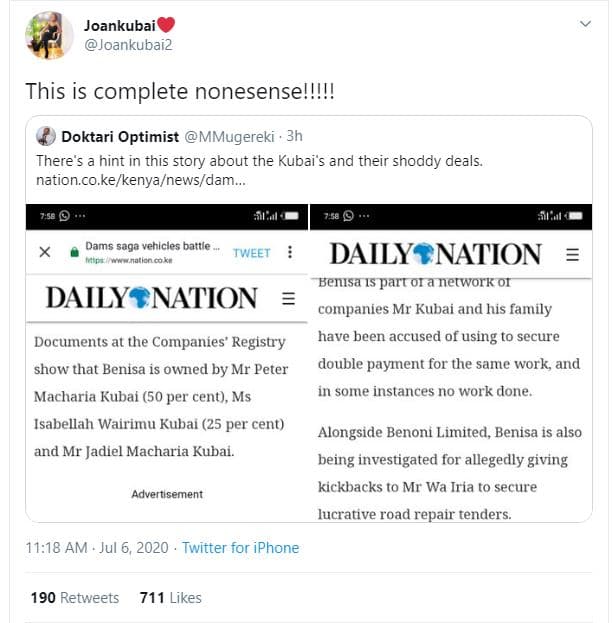Click the green padlock security icon
613x623 pixels.
[x=74, y=253]
